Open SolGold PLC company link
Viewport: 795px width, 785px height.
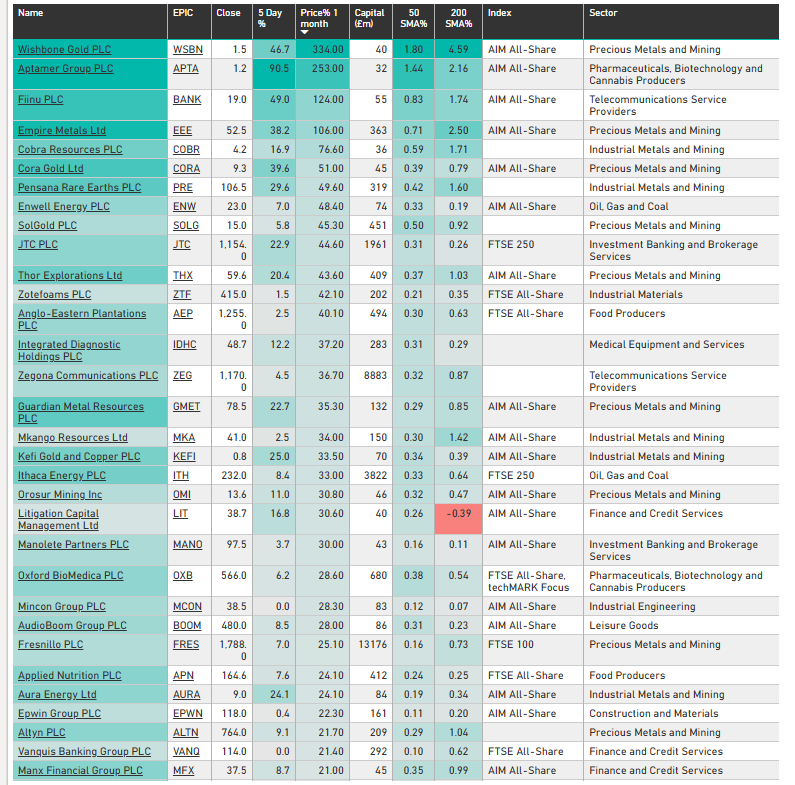click(x=47, y=226)
